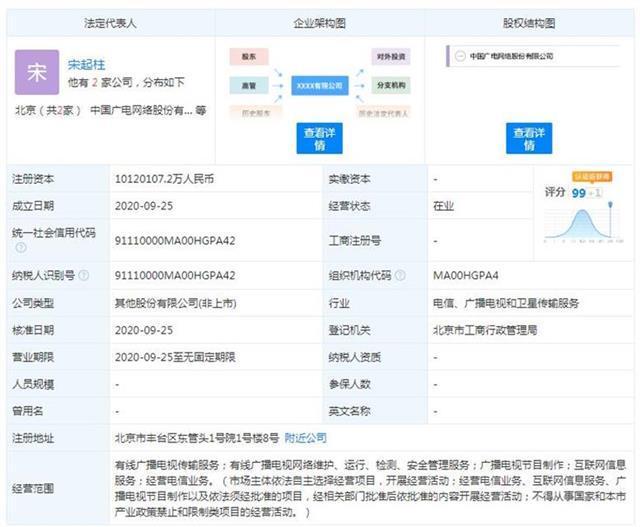Click the score value 99
The image size is (640, 527).
click(x=578, y=192)
